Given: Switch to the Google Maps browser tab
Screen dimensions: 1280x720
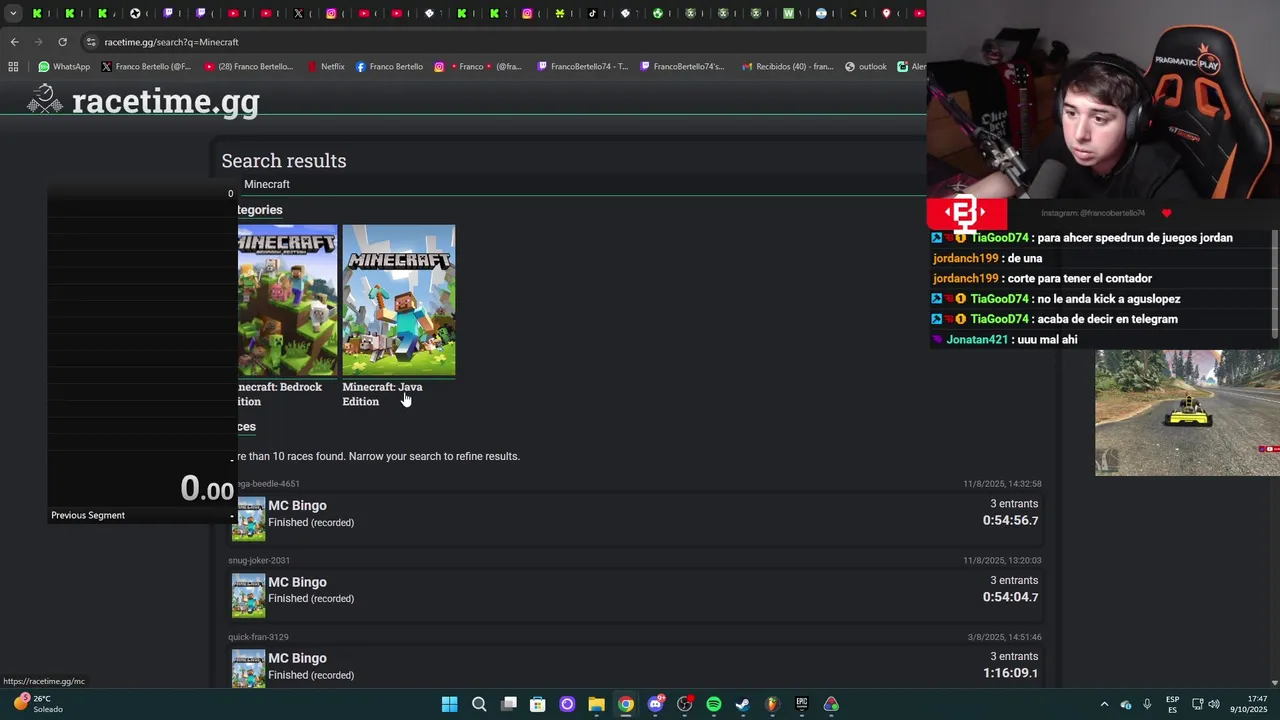Looking at the screenshot, I should pos(886,13).
